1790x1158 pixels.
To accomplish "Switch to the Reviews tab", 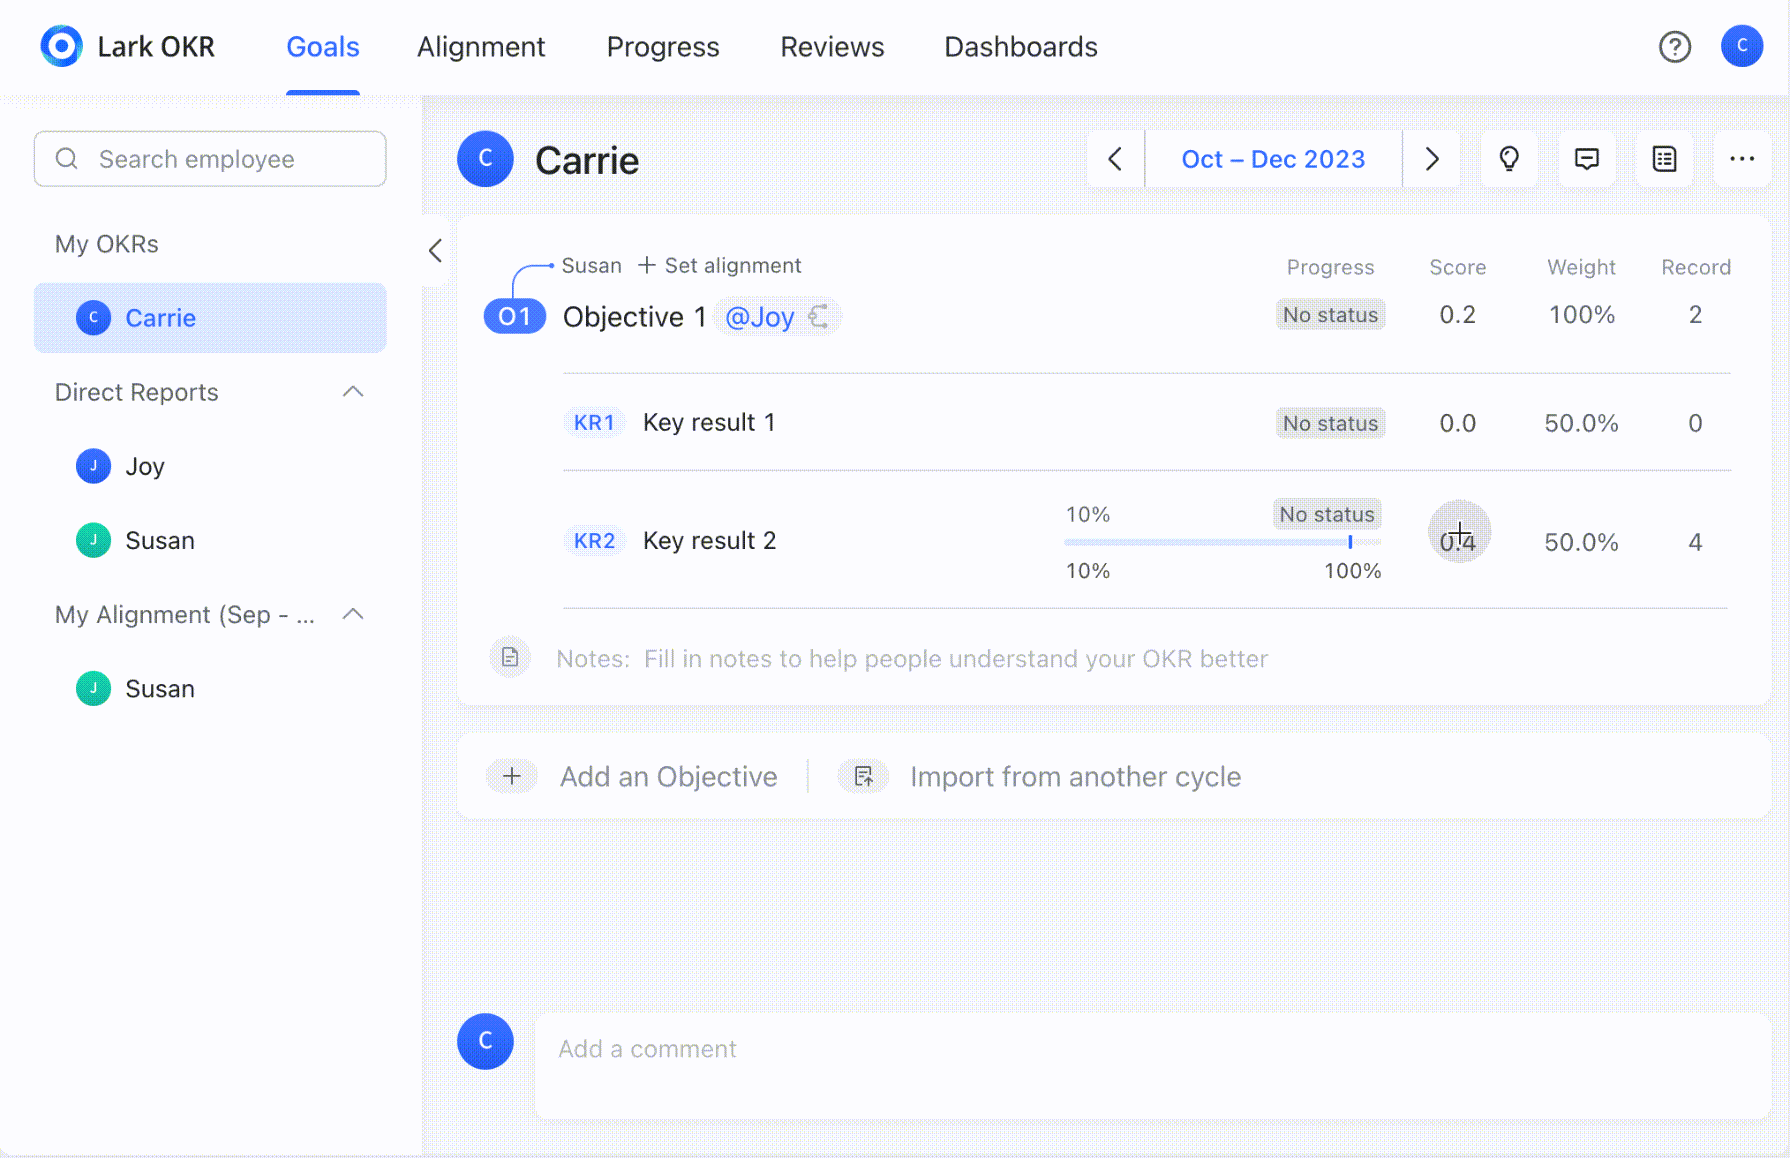I will (x=832, y=47).
